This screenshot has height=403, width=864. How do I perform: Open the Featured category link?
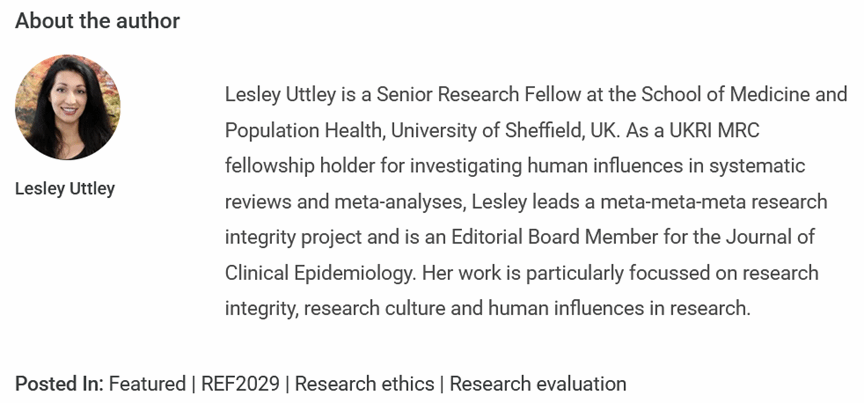[x=147, y=384]
